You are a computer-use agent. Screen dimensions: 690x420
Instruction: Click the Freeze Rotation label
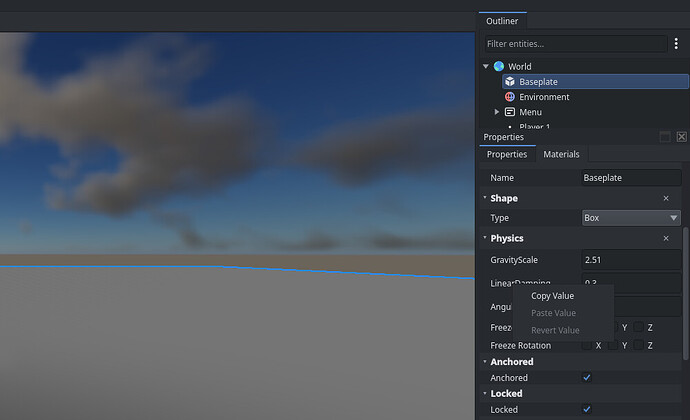521,346
